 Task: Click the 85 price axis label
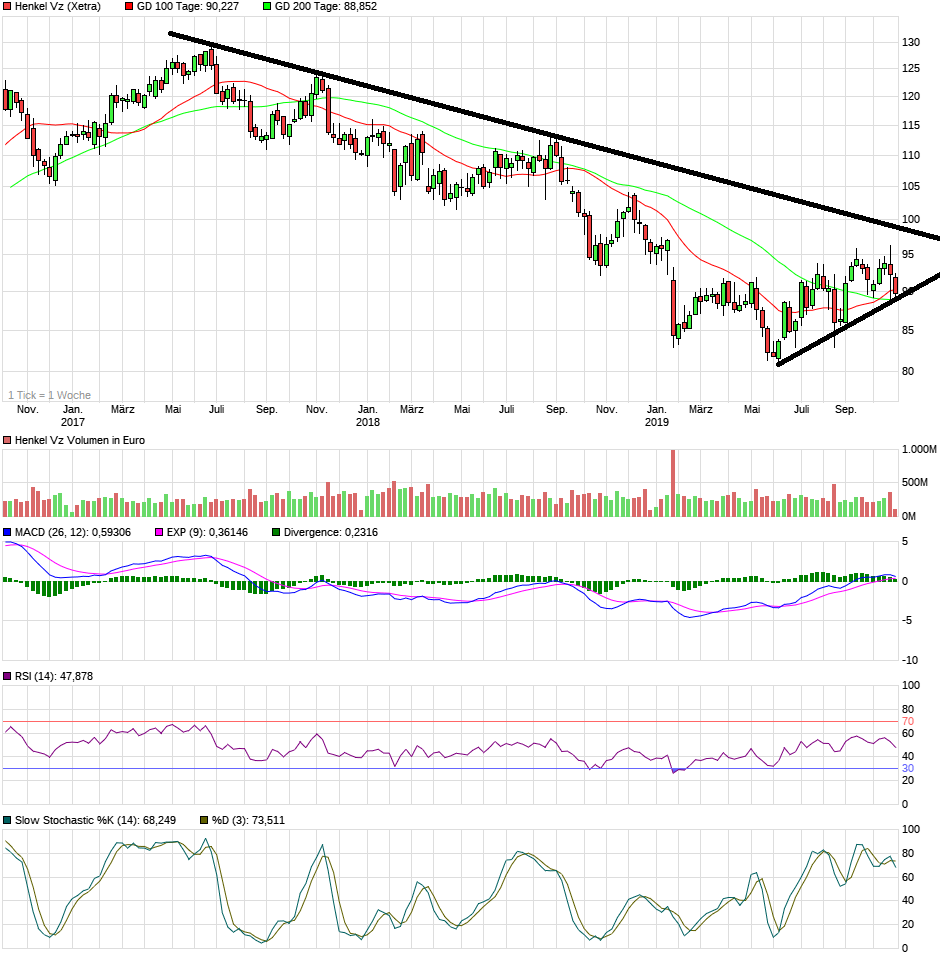coord(908,331)
